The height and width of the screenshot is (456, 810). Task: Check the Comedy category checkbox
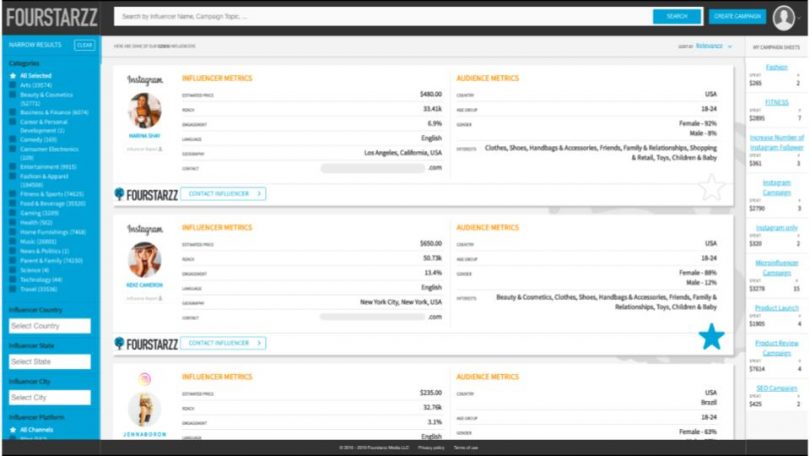[x=13, y=139]
